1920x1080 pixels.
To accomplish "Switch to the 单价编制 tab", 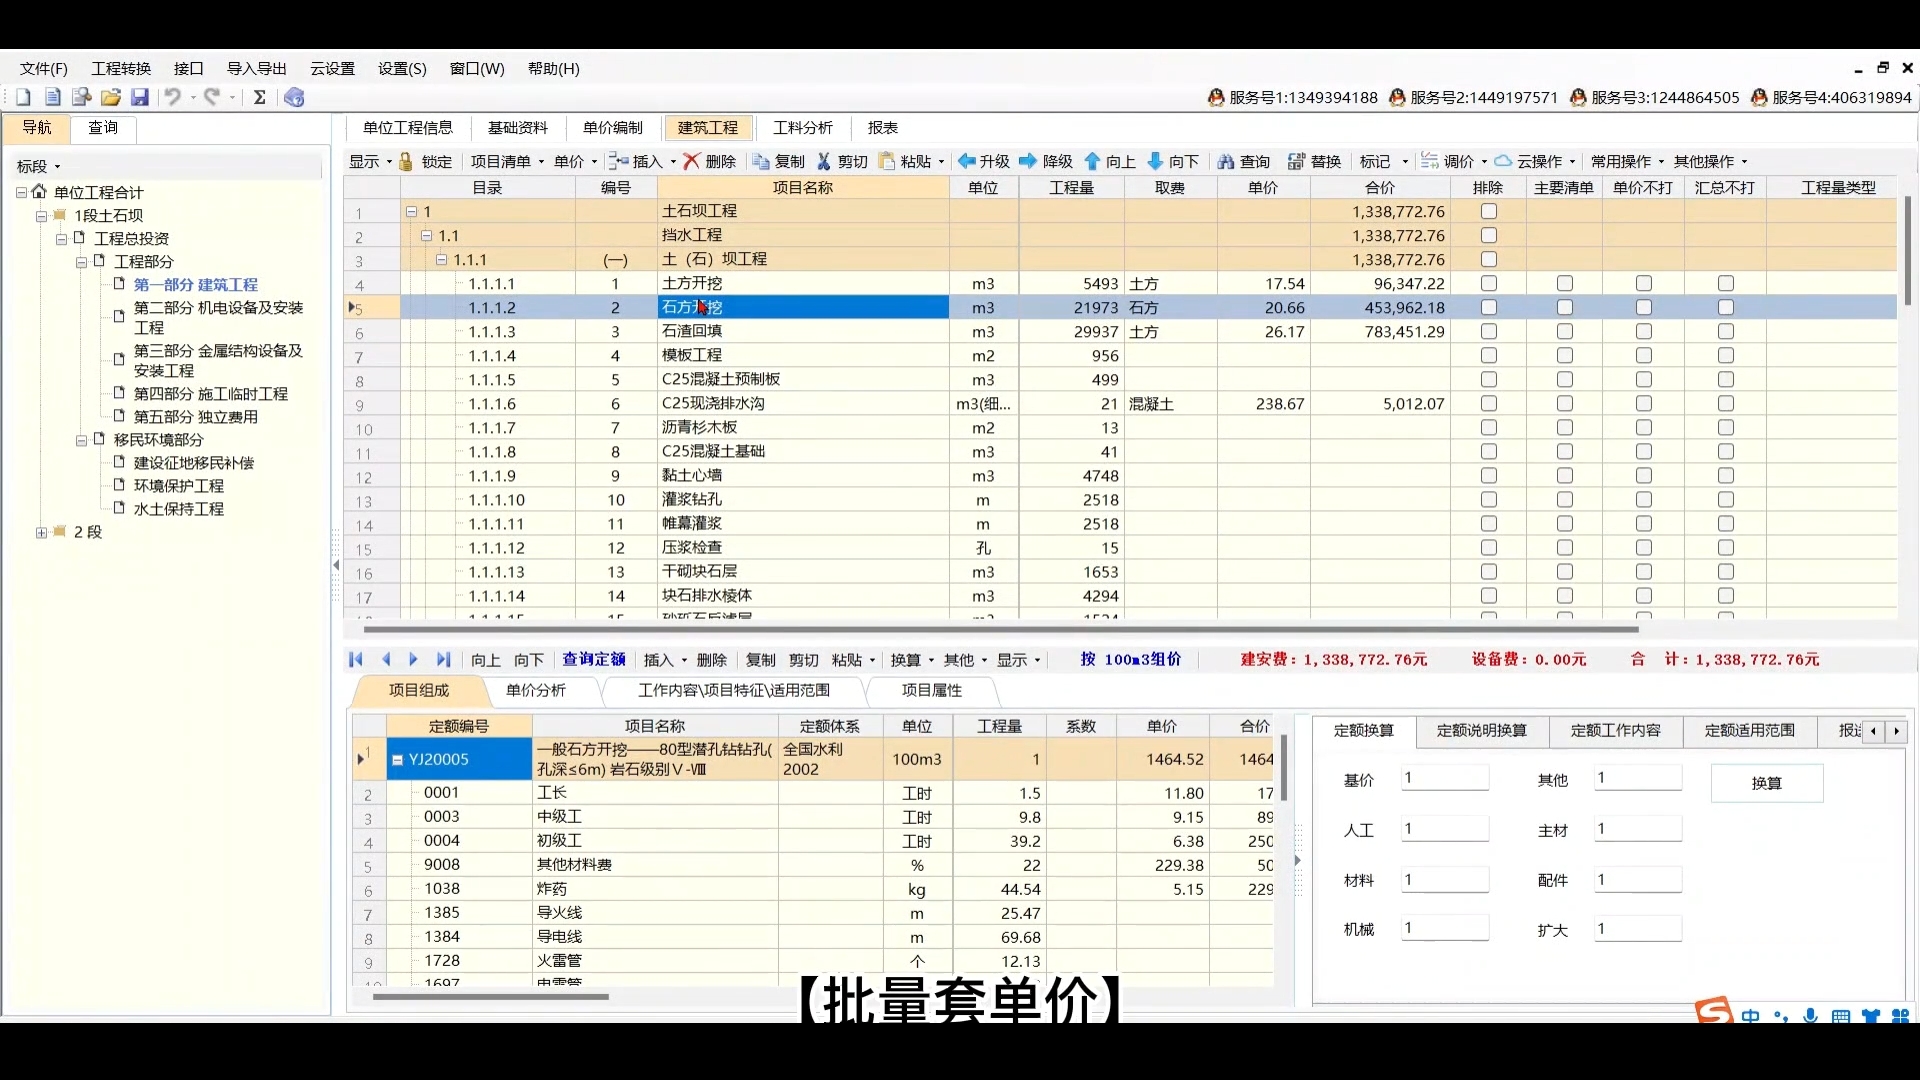I will [613, 128].
